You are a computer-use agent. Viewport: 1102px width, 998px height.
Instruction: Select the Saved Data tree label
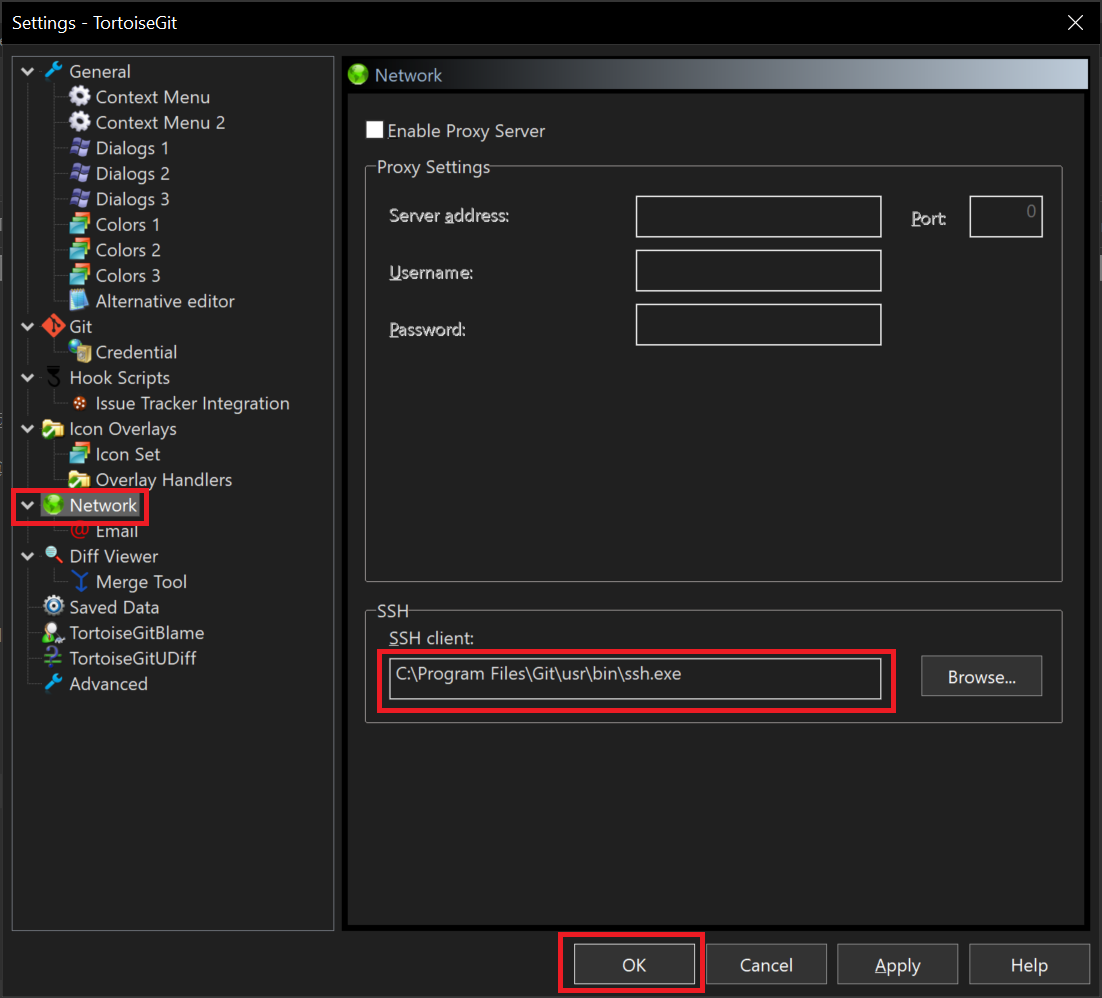(114, 607)
